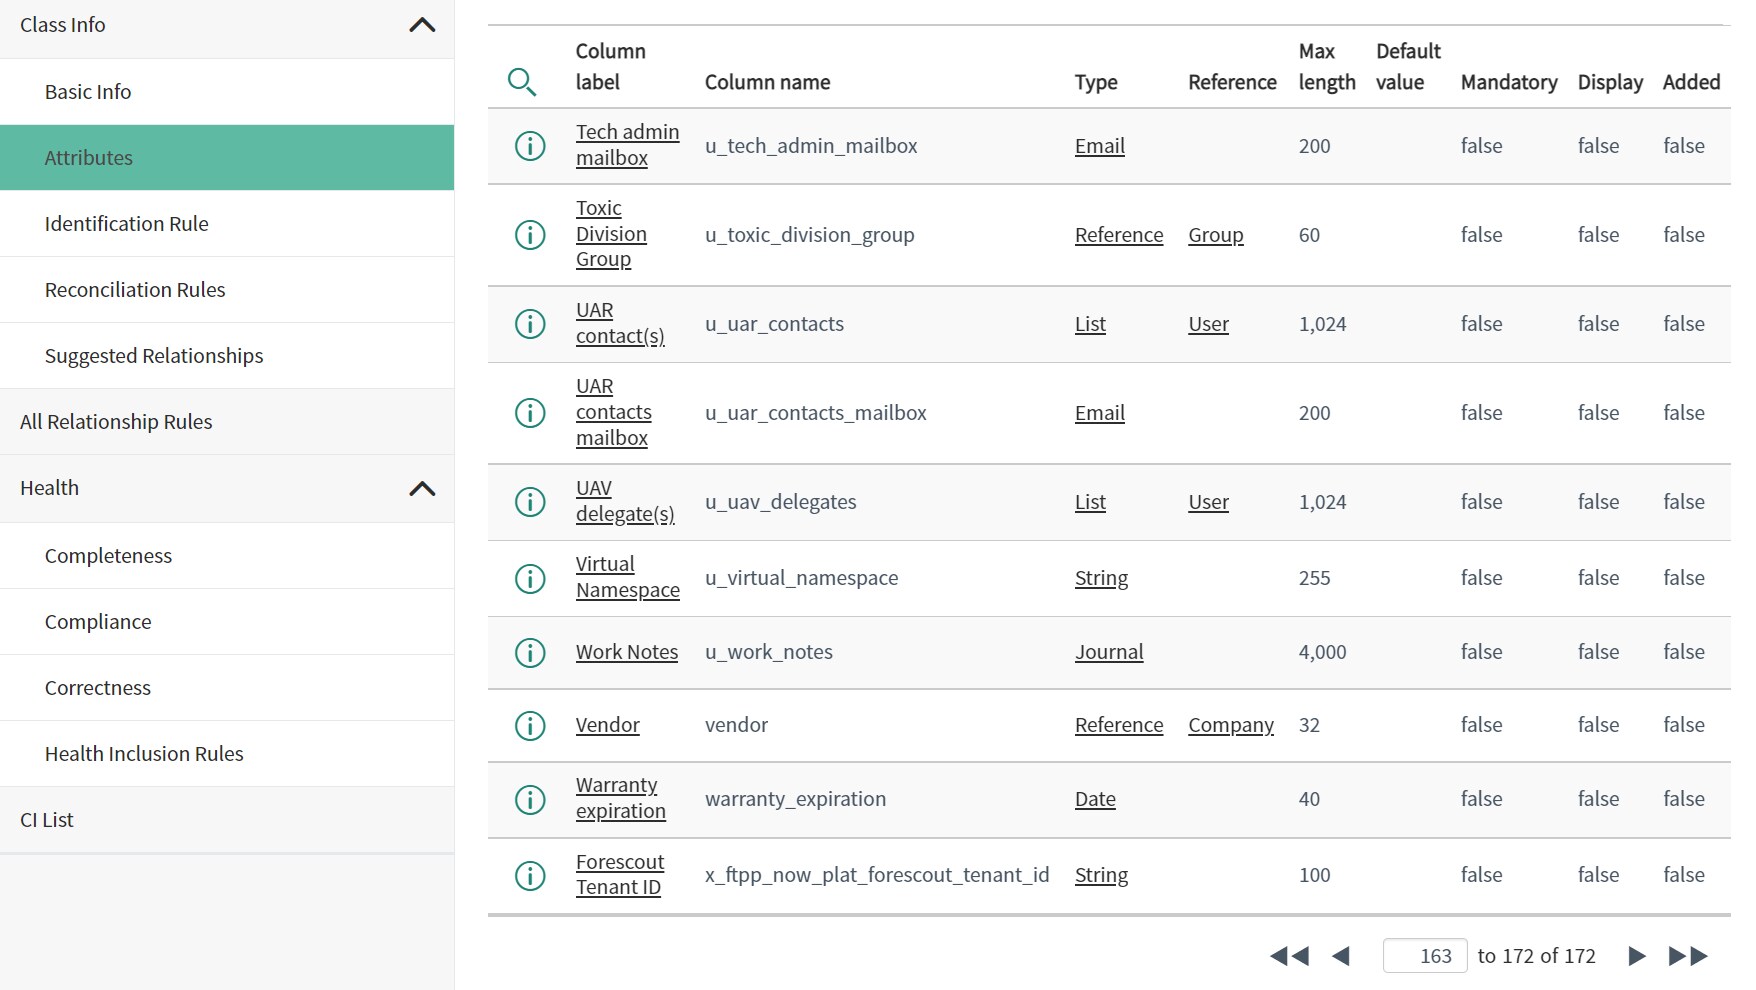Click the Virtual Namespace label link

click(627, 577)
